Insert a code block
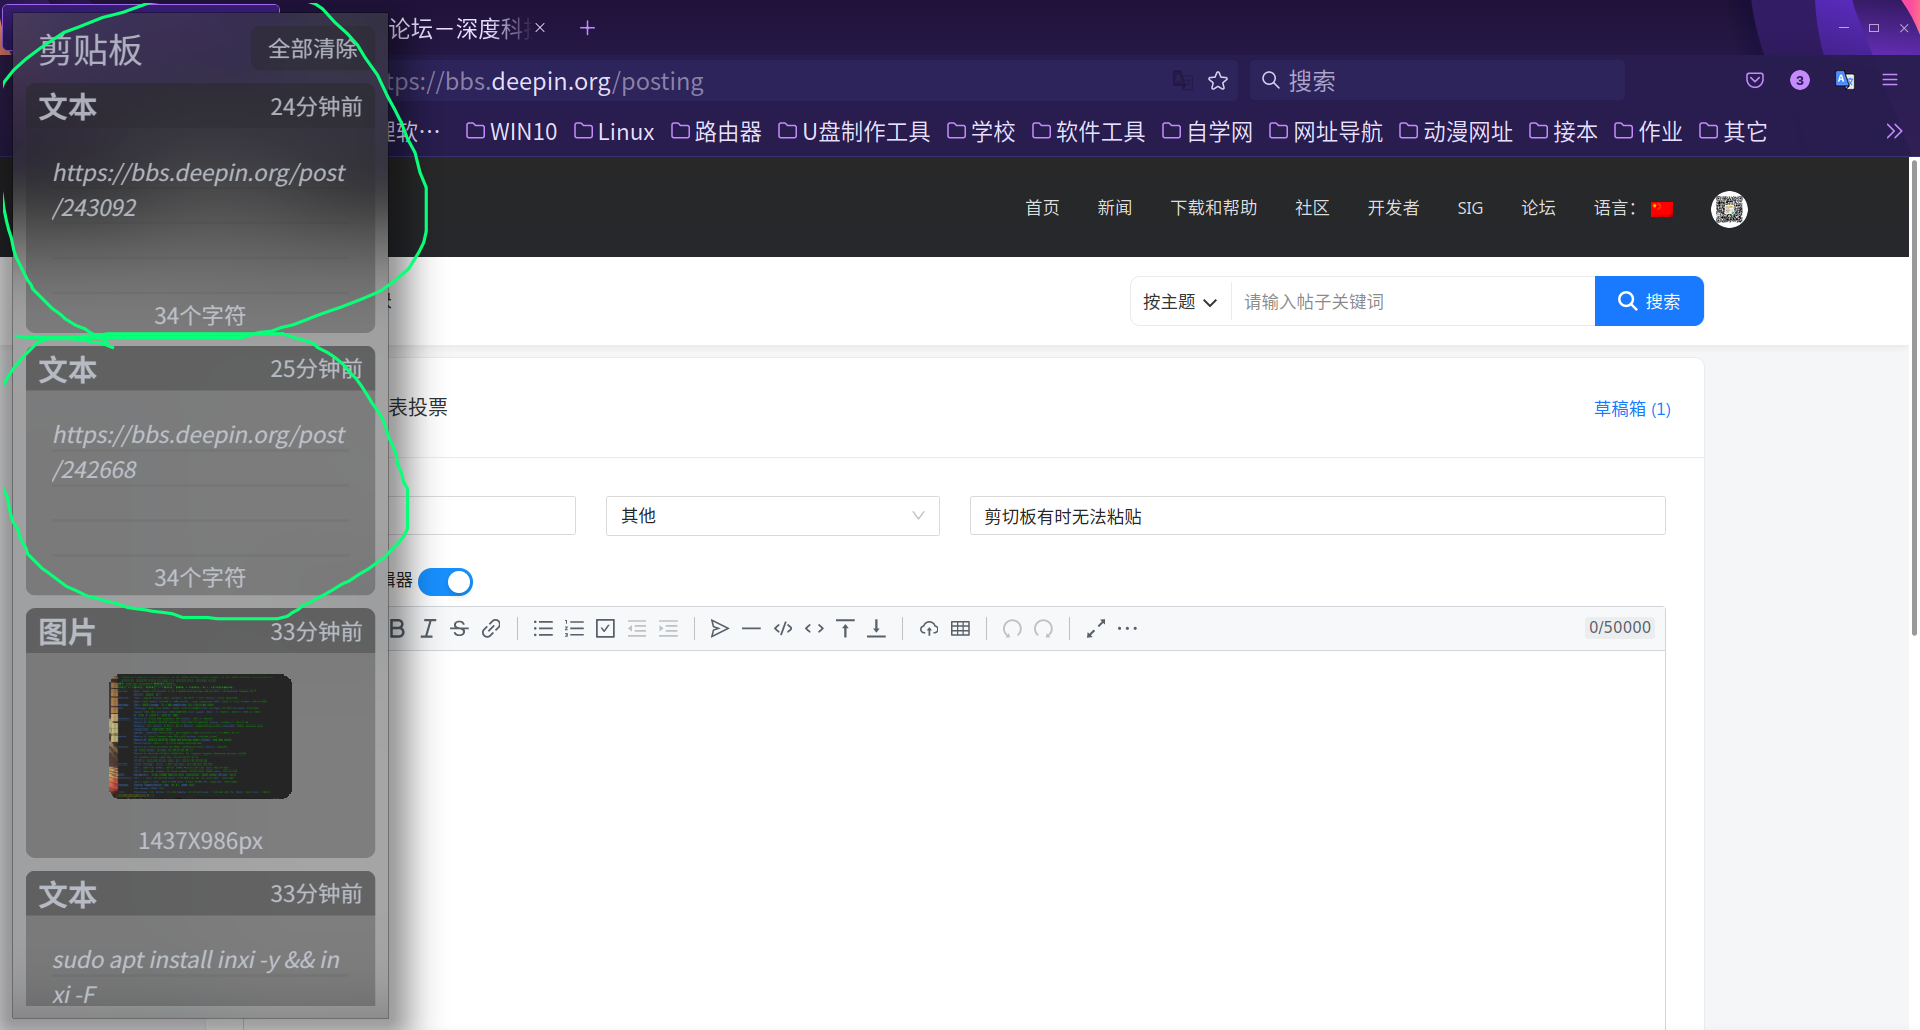1920x1030 pixels. 783,628
